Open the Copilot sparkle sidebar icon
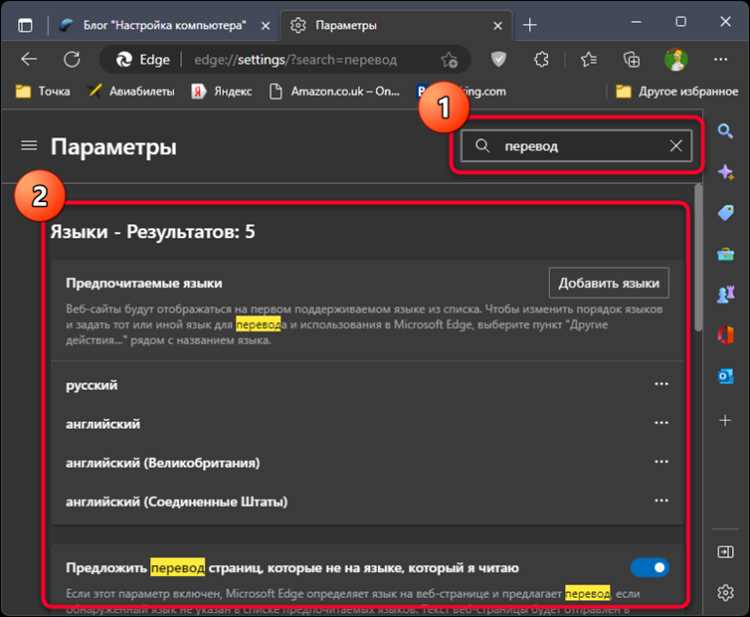Image resolution: width=750 pixels, height=617 pixels. coord(725,172)
